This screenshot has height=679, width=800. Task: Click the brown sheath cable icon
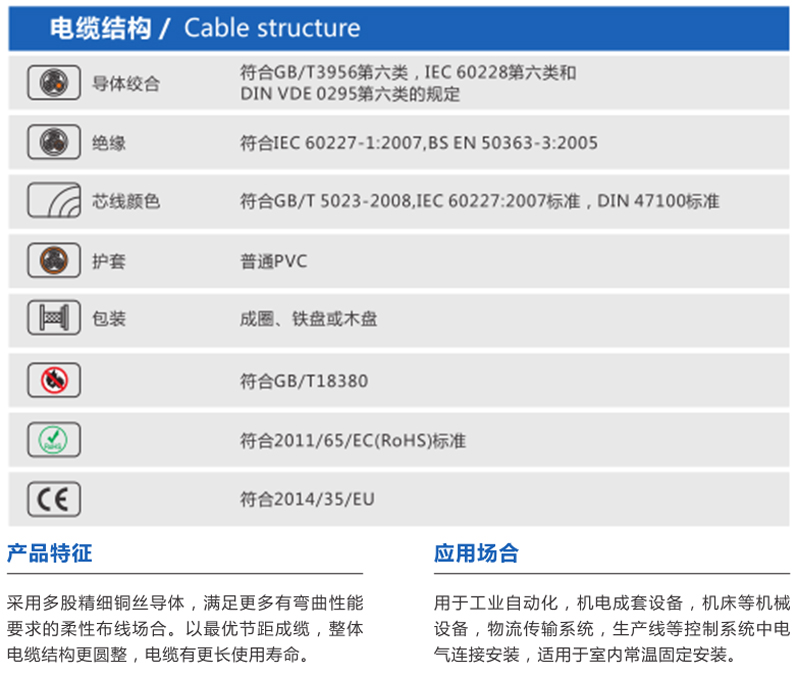53,261
